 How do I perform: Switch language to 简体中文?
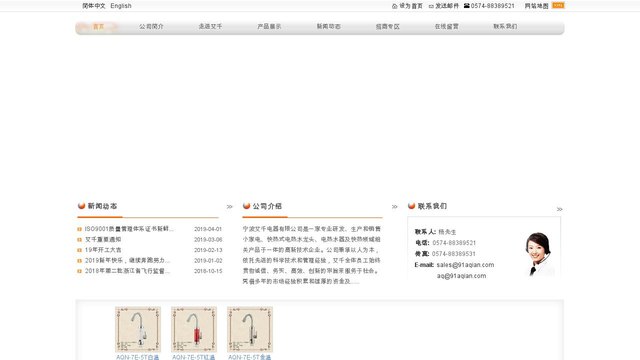[93, 6]
